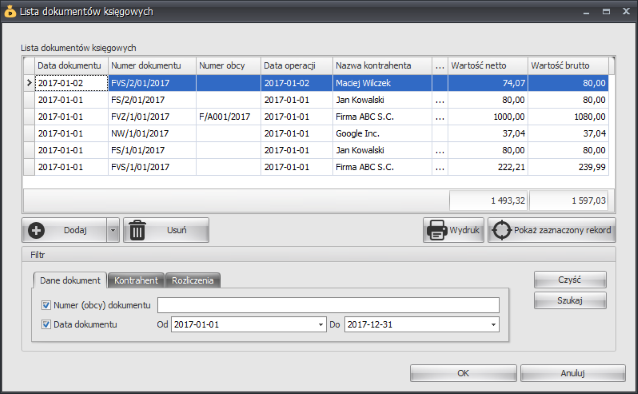Screen dimensions: 638x394
Task: Click the money bag app icon in the title bar
Action: [x=10, y=11]
